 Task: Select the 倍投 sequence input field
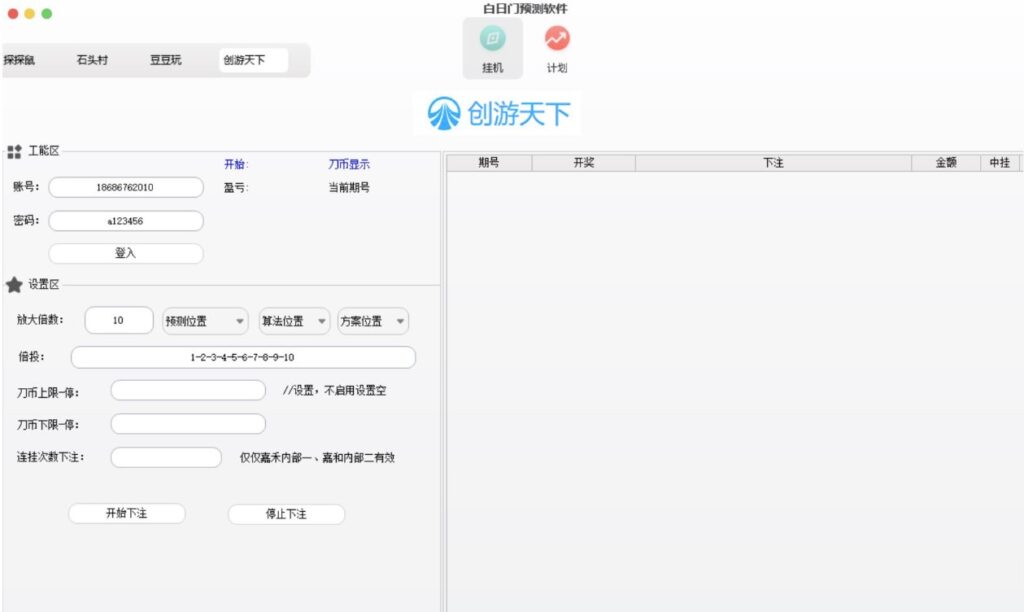point(241,357)
